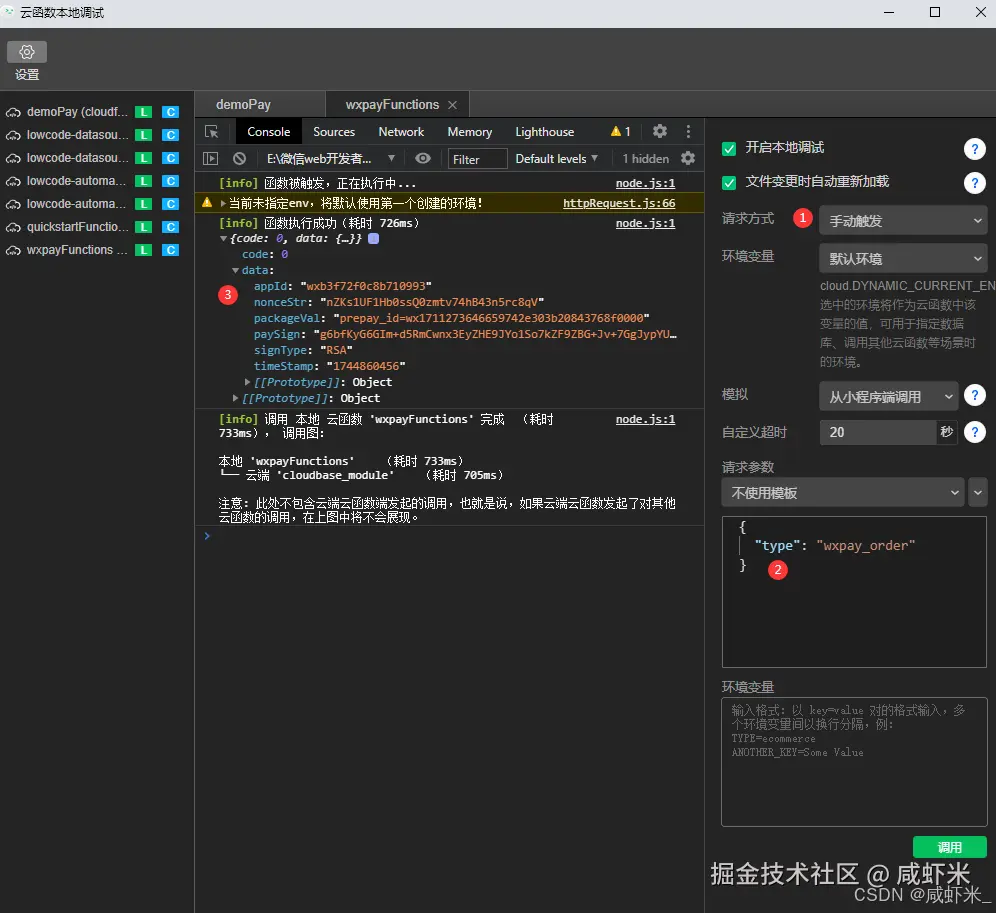Open the 不使用模板 template dropdown
The image size is (996, 913).
point(842,492)
